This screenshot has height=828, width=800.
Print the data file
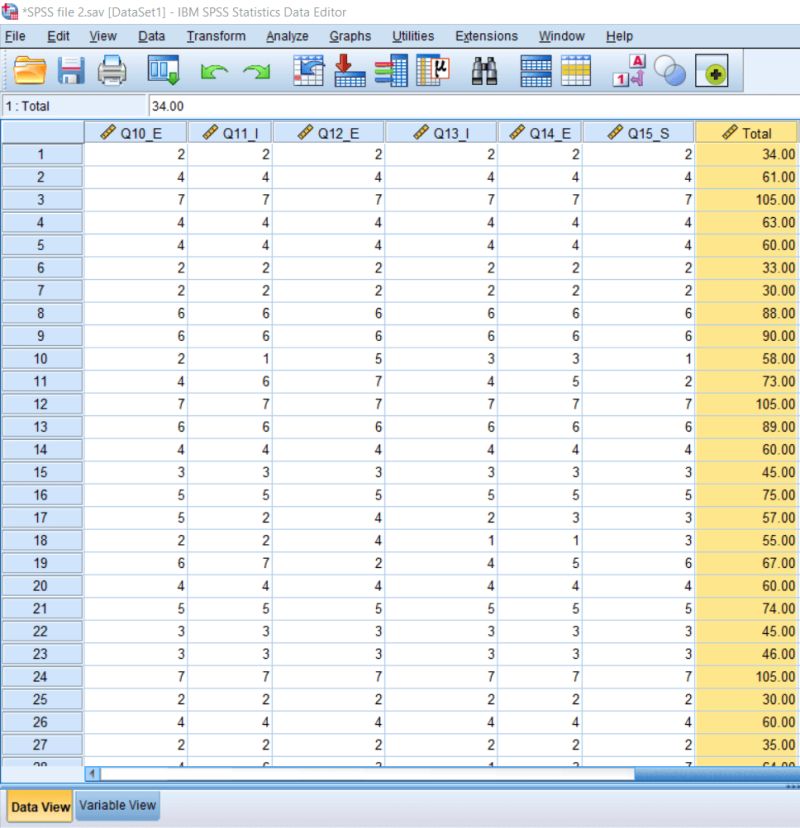(111, 72)
